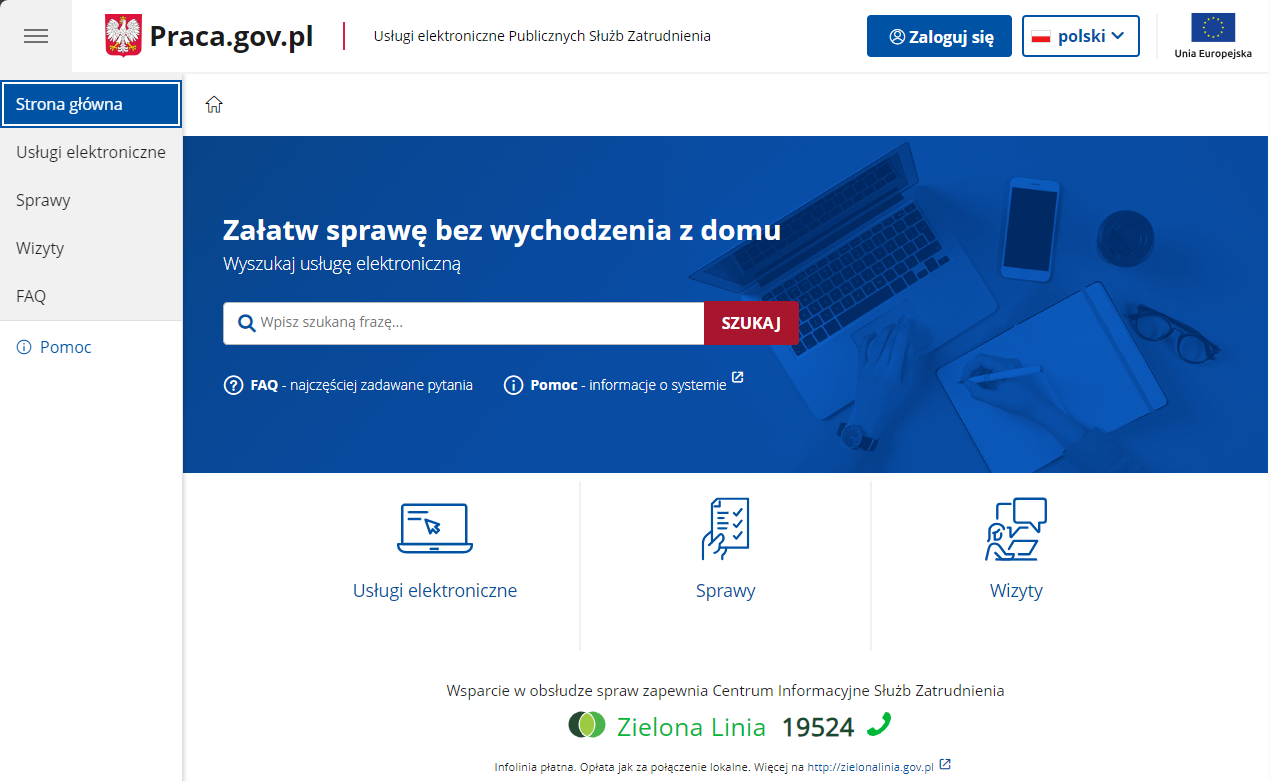The width and height of the screenshot is (1271, 781).
Task: Click the green phone handset icon
Action: pyautogui.click(x=879, y=724)
